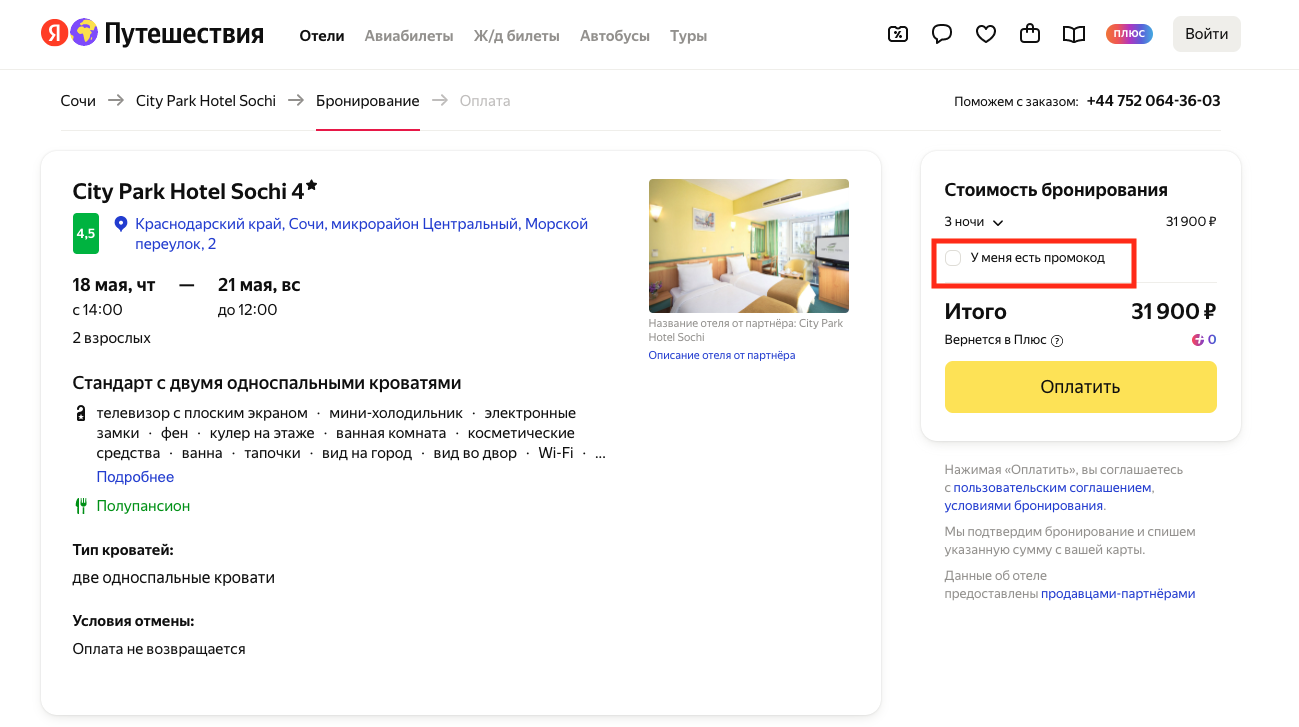Open the discounts percent ticket icon
Image resolution: width=1299 pixels, height=727 pixels.
(x=898, y=35)
